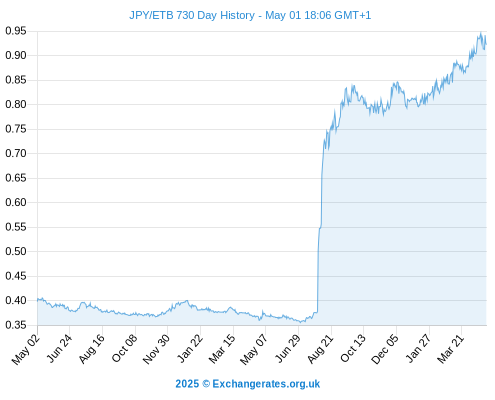Select the May 07 date label
The image size is (495, 400).
(254, 349)
